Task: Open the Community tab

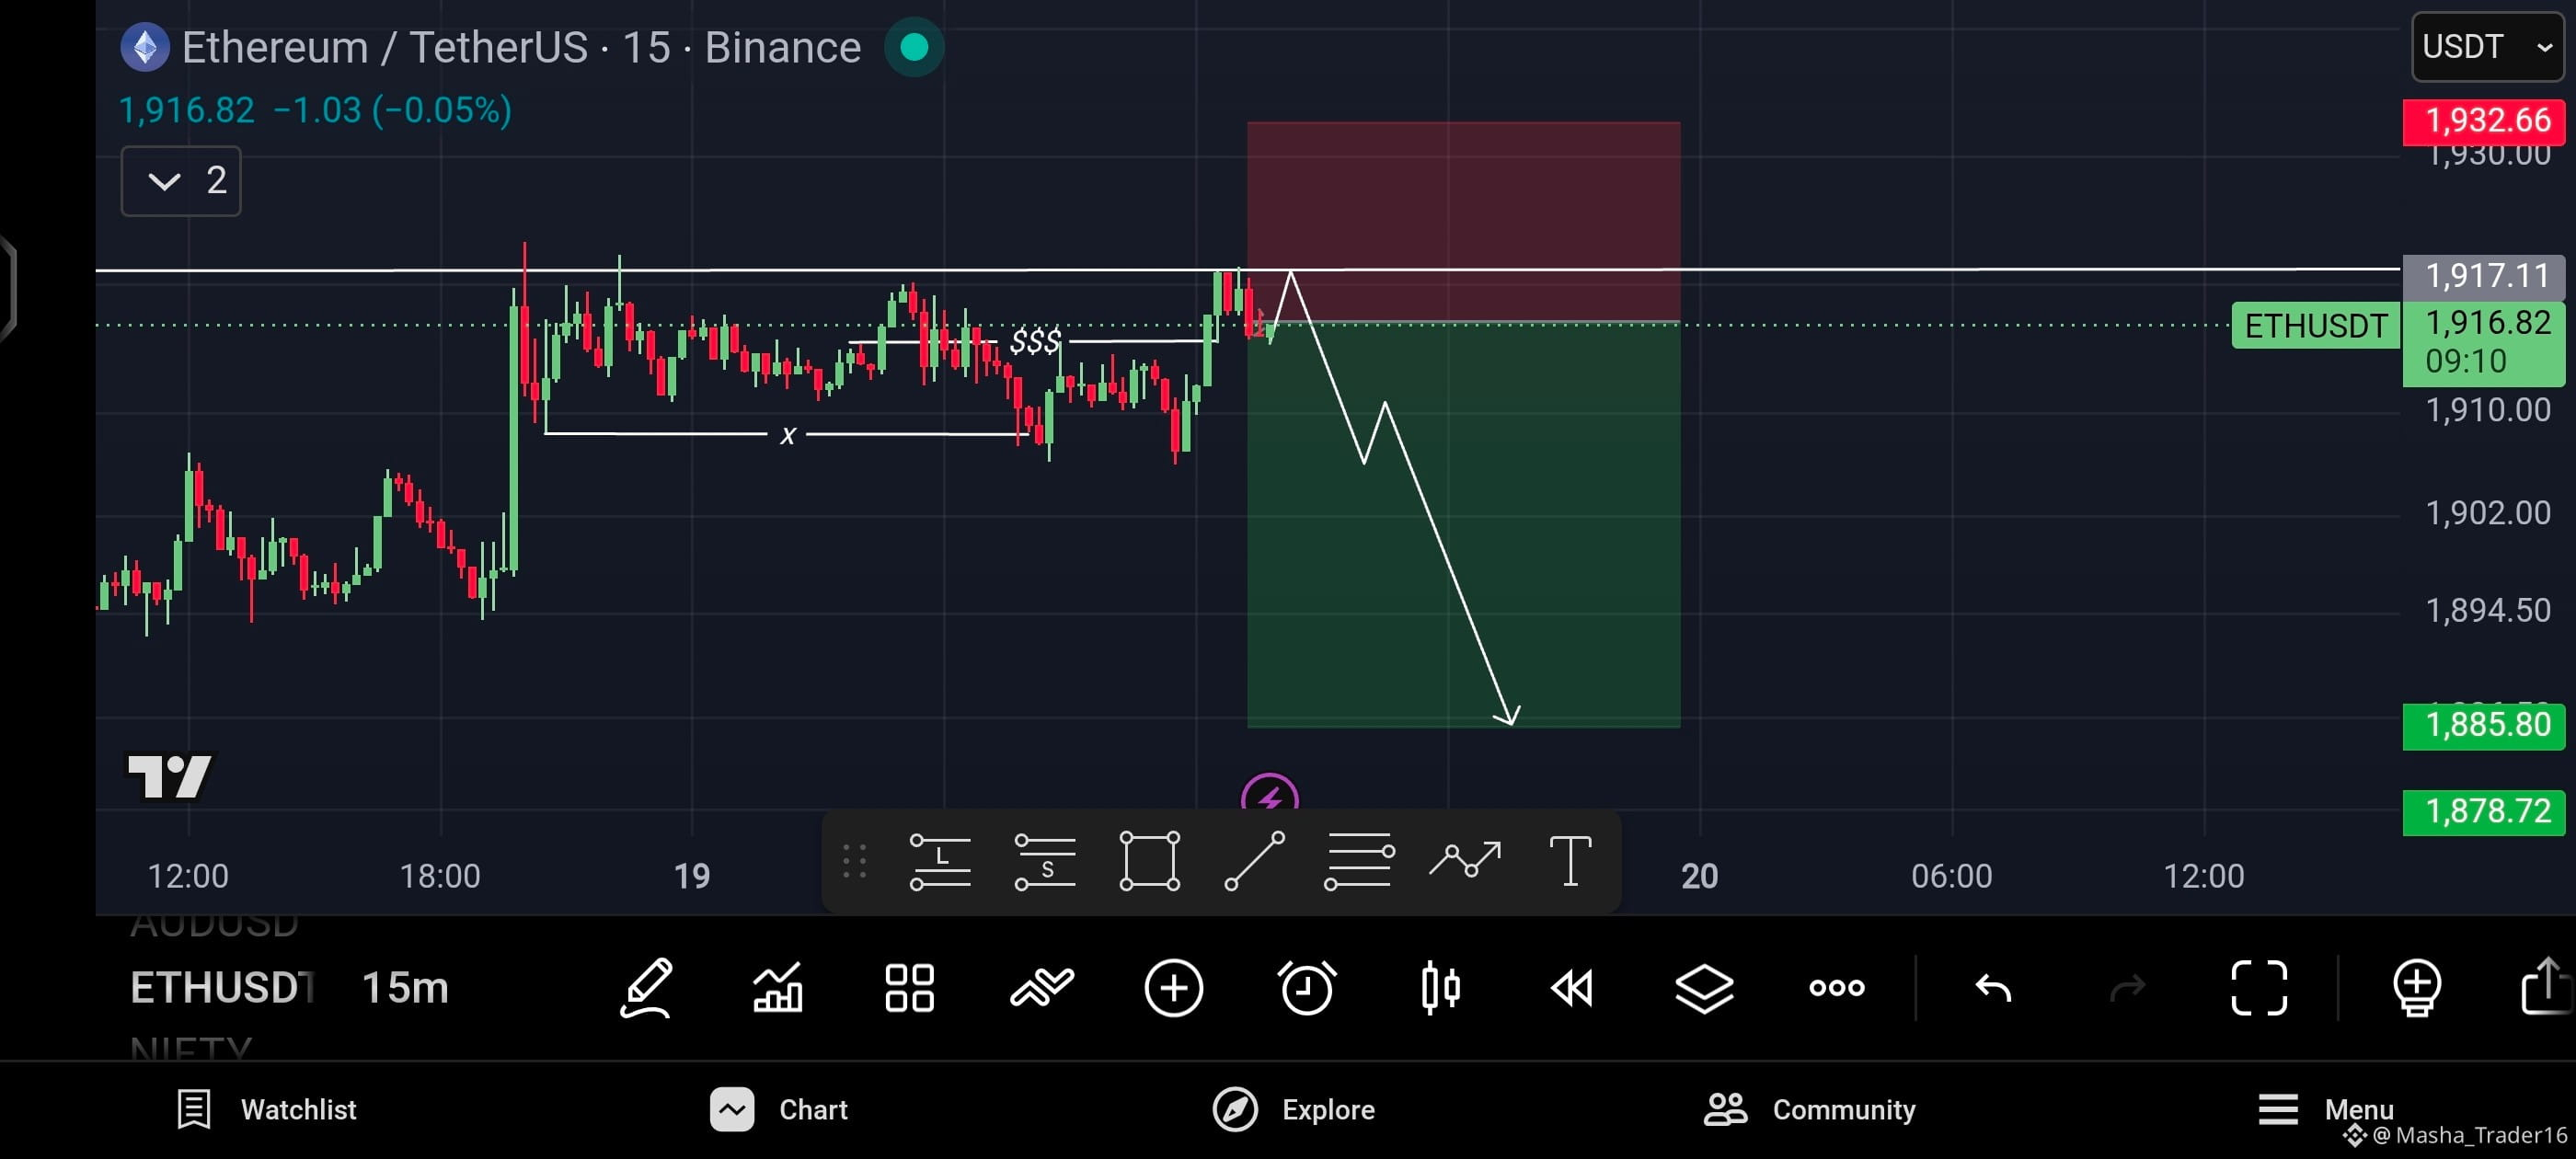Action: click(x=1810, y=1109)
